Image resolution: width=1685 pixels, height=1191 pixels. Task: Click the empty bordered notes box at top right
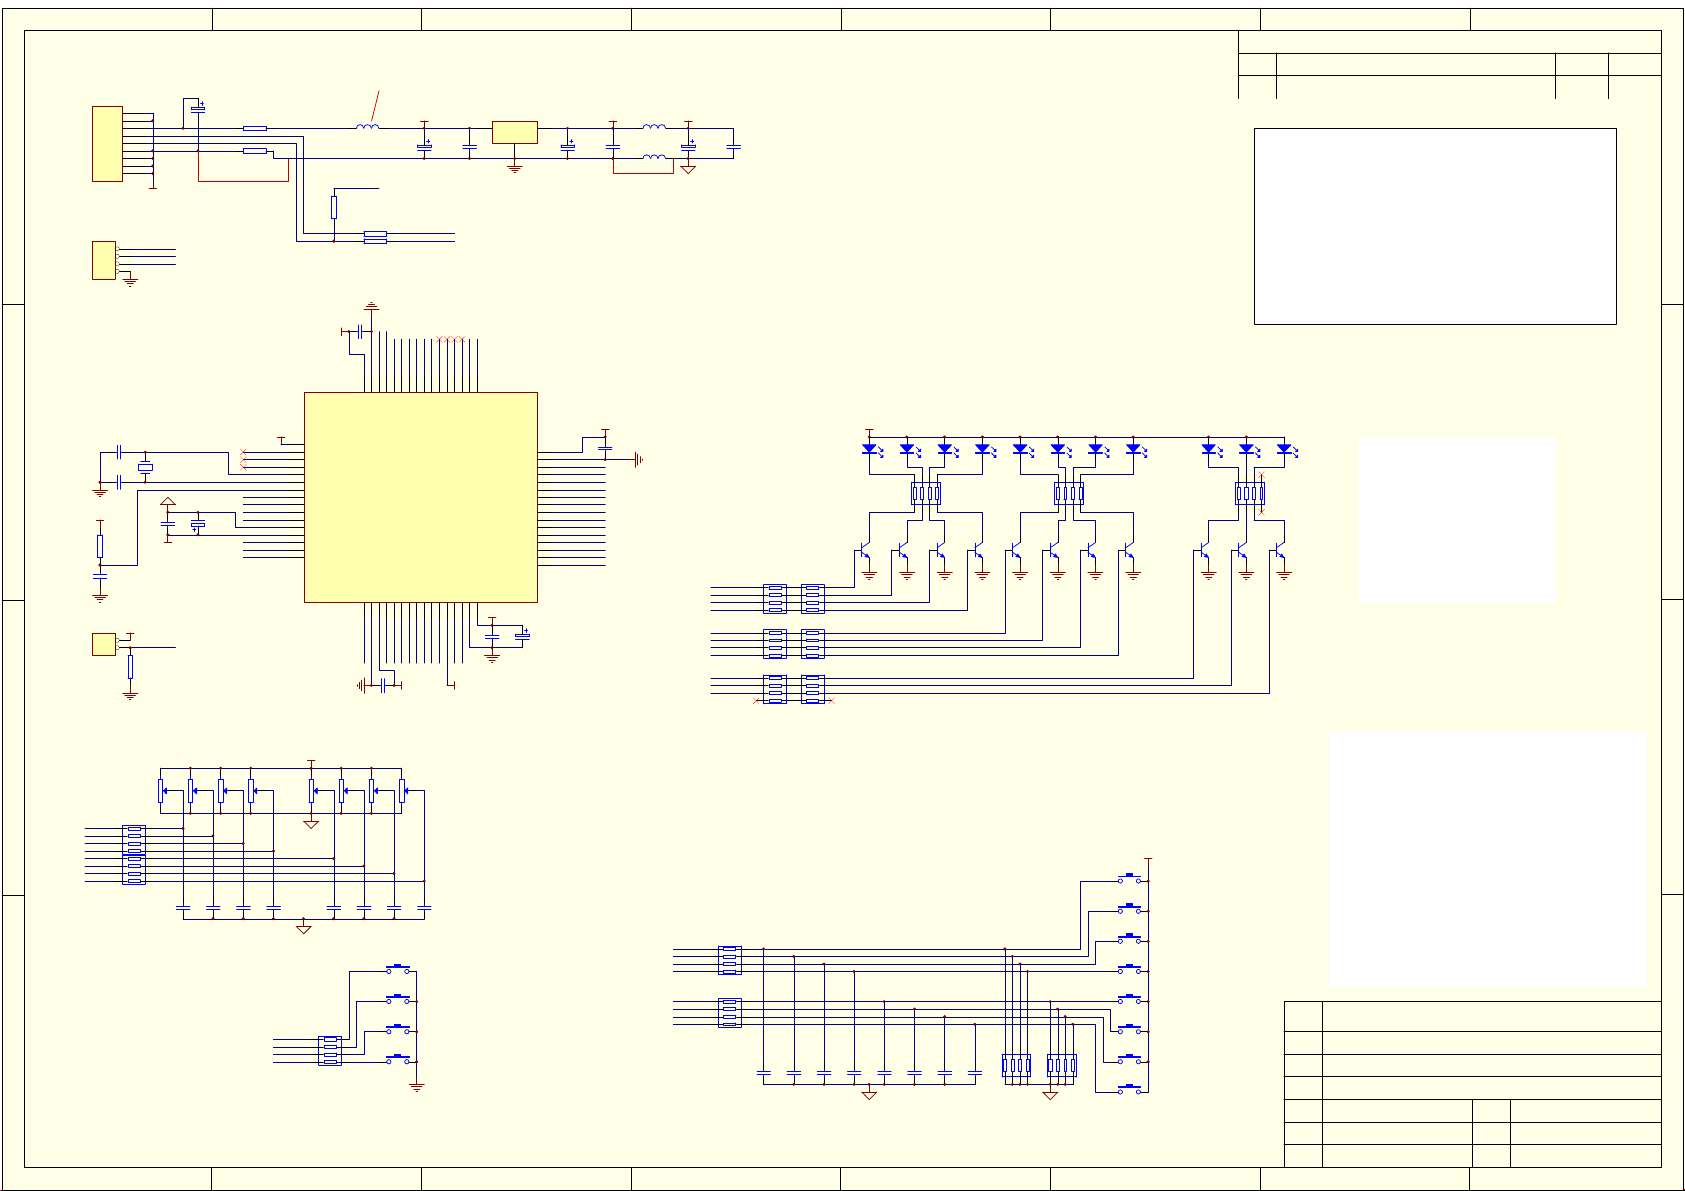point(1435,226)
